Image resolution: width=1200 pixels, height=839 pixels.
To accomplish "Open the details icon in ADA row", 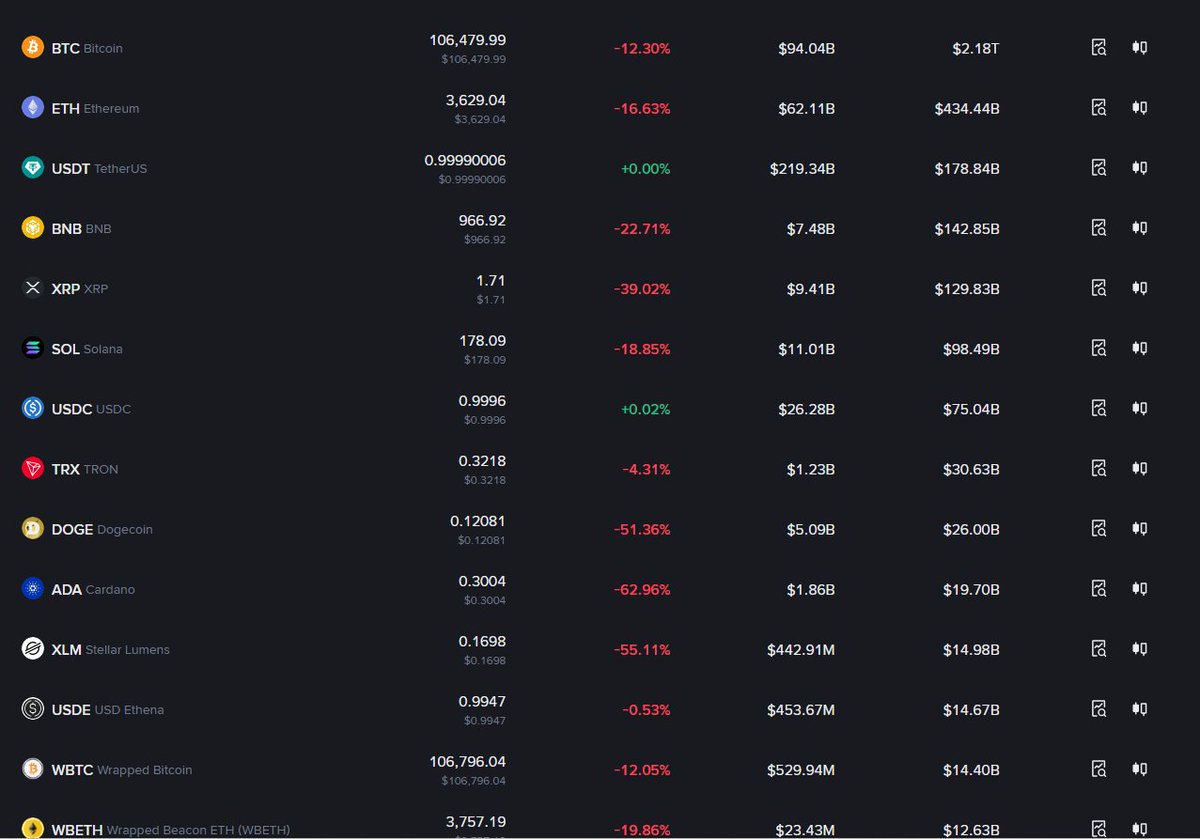I will 1099,588.
